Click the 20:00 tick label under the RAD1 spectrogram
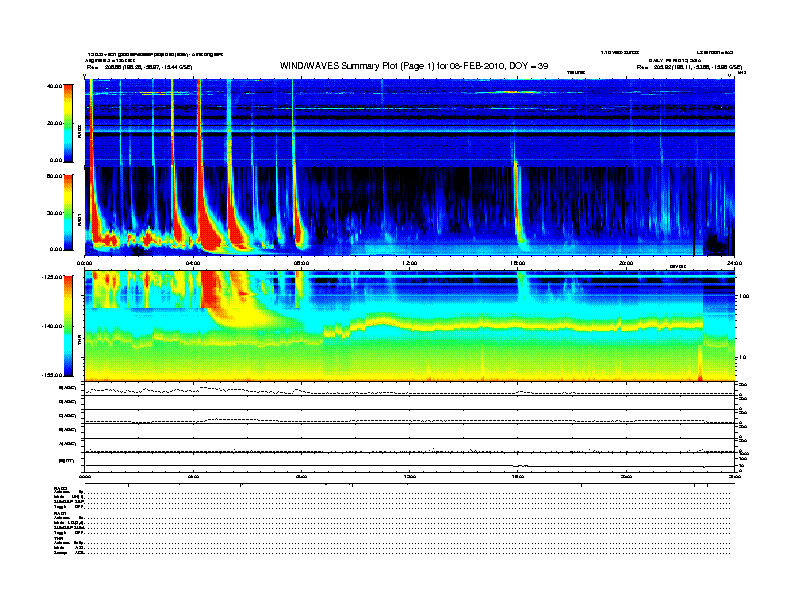 626,263
